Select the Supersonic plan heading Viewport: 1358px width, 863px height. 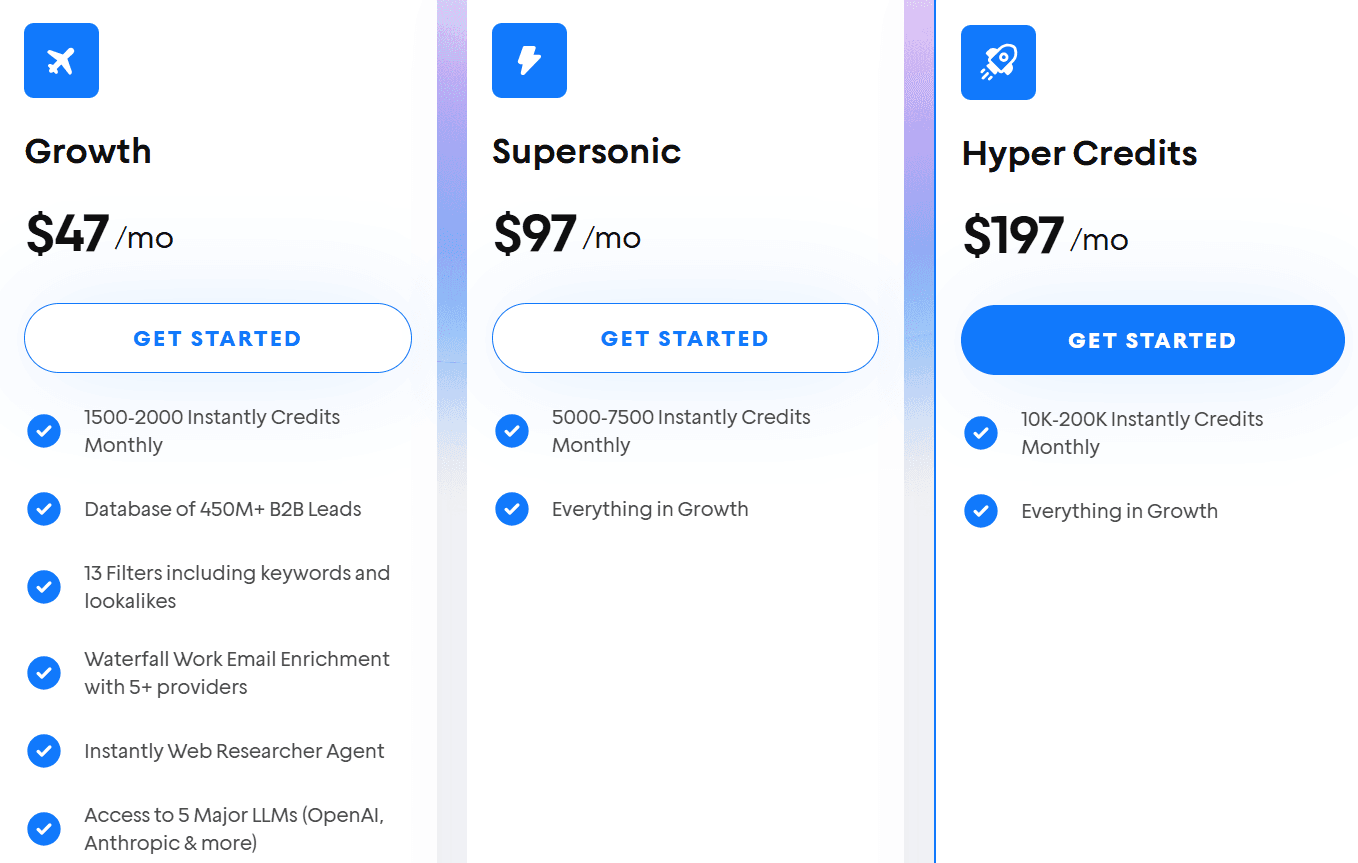point(586,152)
